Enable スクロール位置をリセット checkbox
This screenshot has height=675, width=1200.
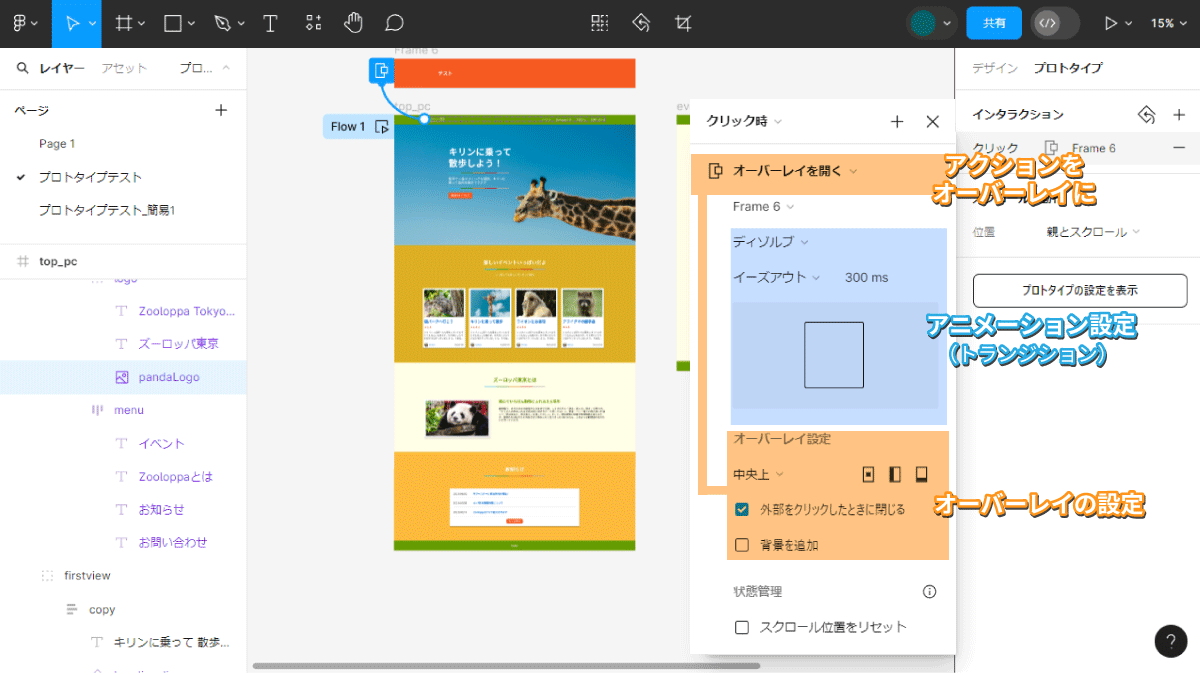tap(742, 627)
